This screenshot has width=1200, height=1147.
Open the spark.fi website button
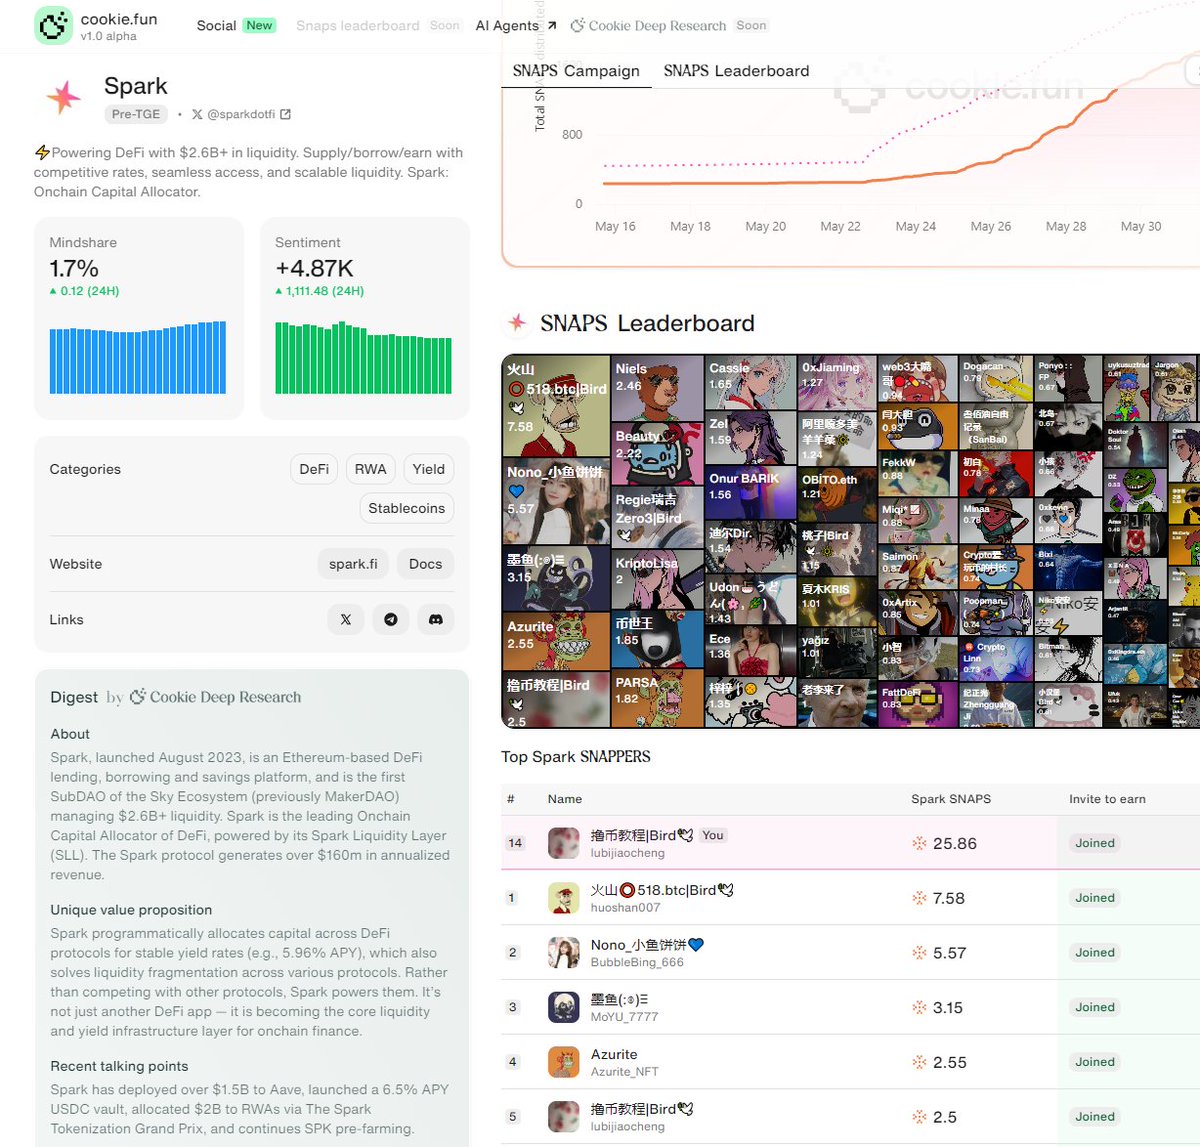353,564
